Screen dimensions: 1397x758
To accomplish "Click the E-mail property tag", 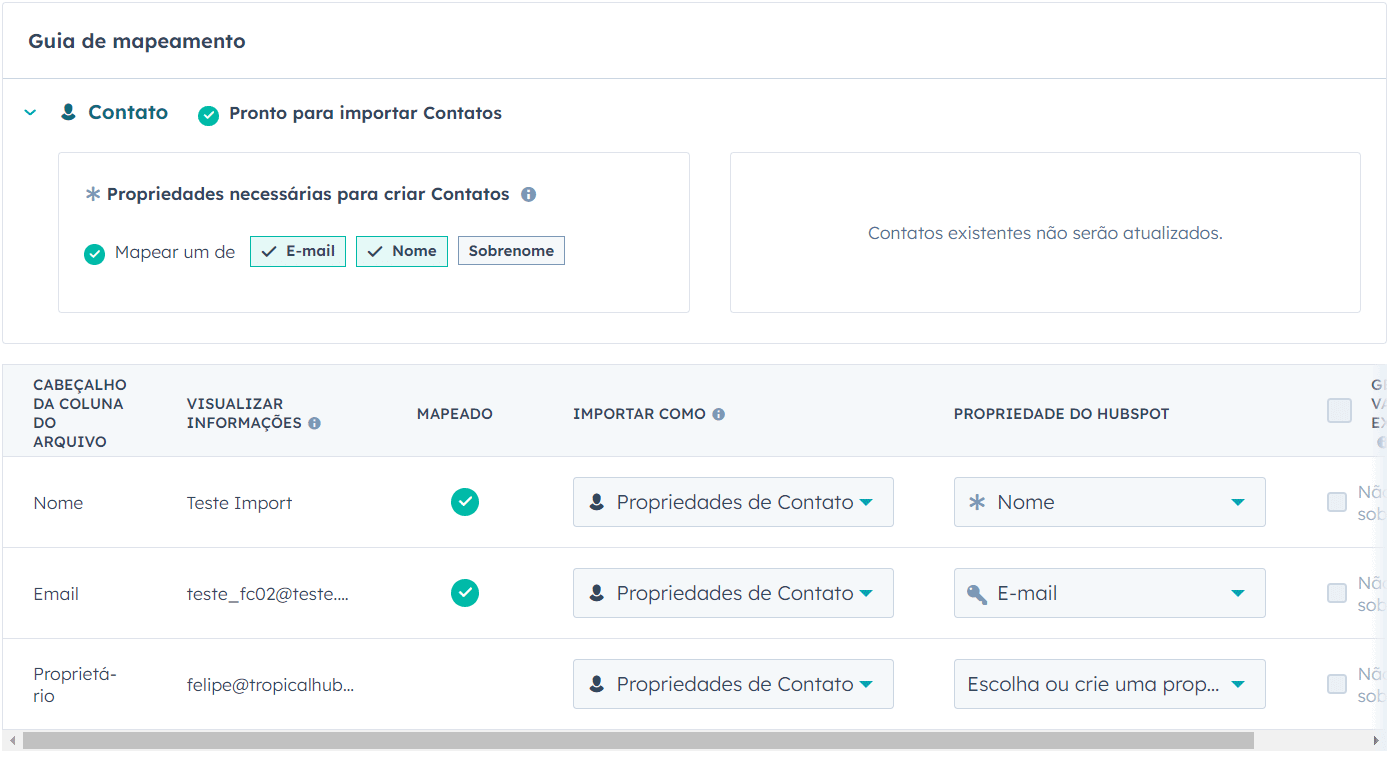I will click(298, 252).
